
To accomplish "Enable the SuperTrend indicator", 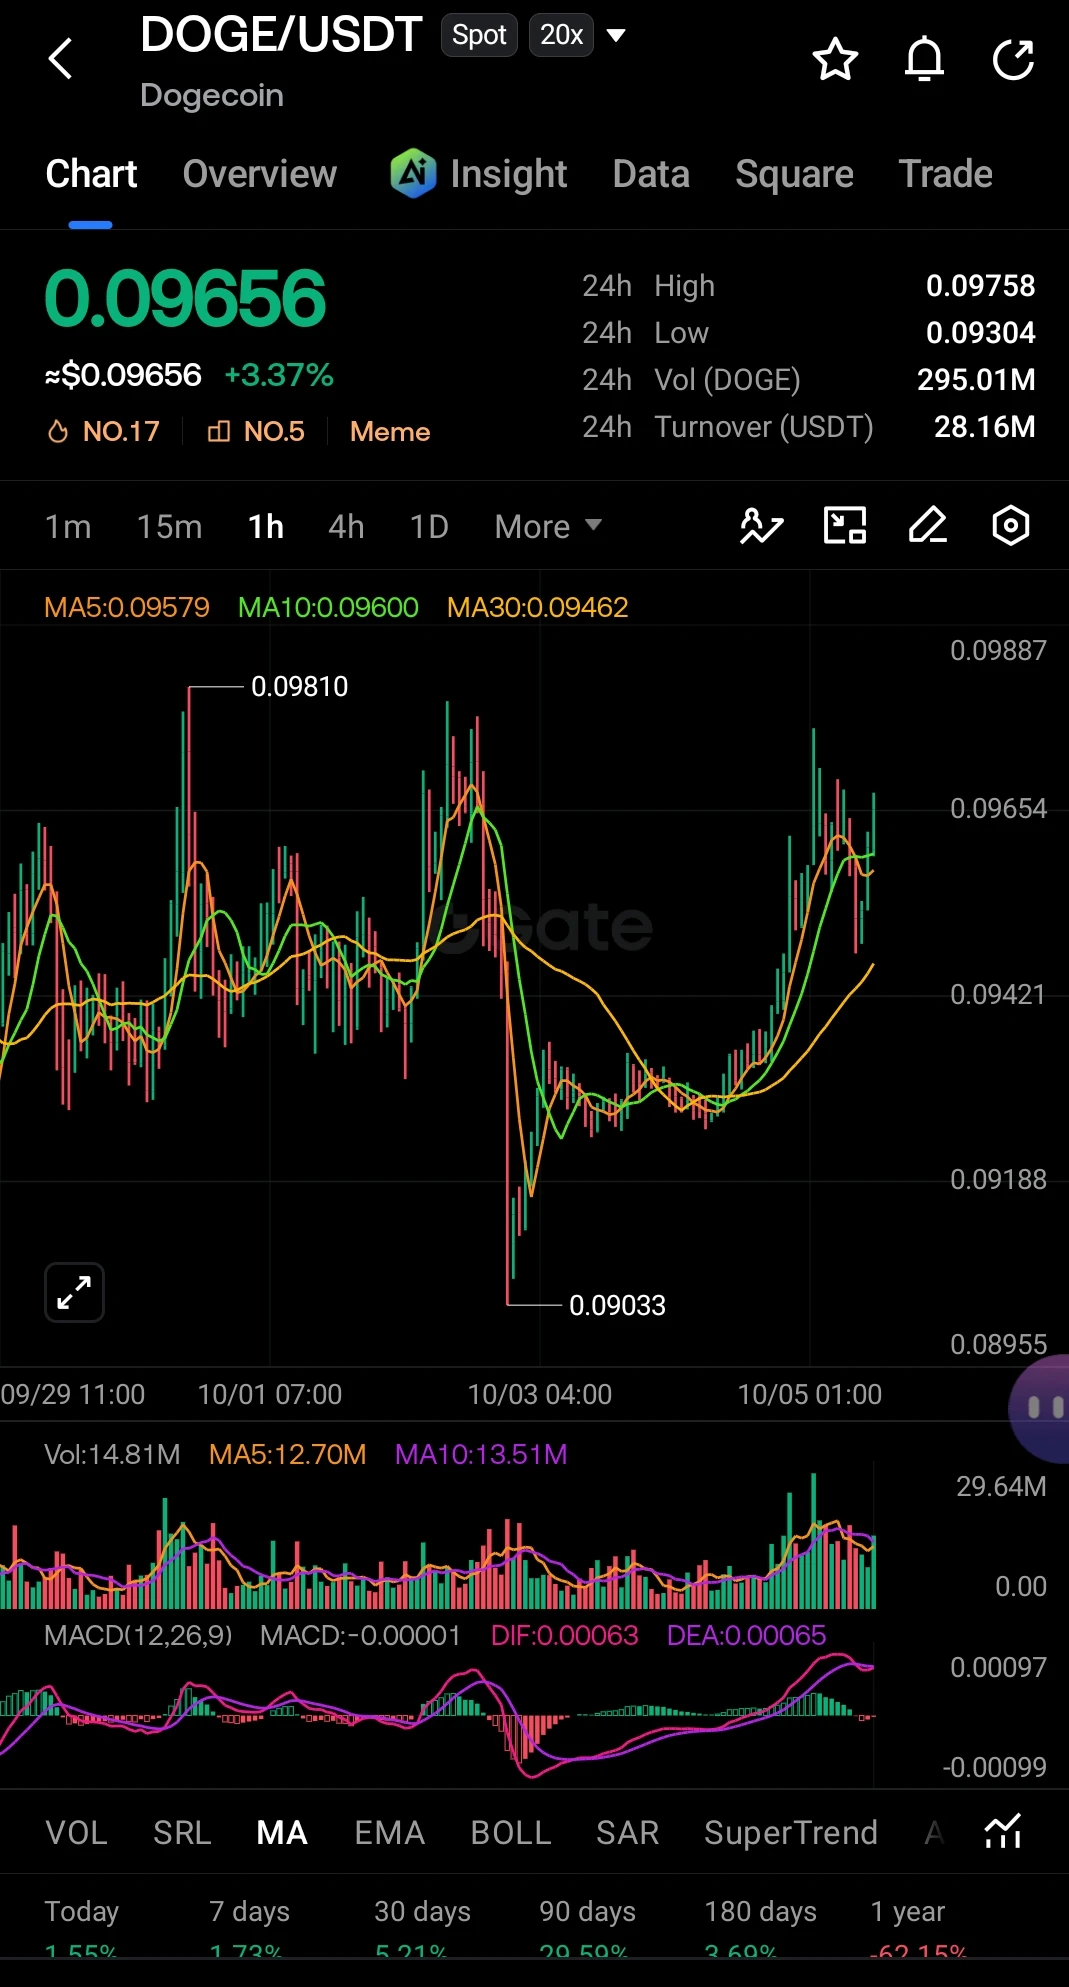I will pos(791,1832).
